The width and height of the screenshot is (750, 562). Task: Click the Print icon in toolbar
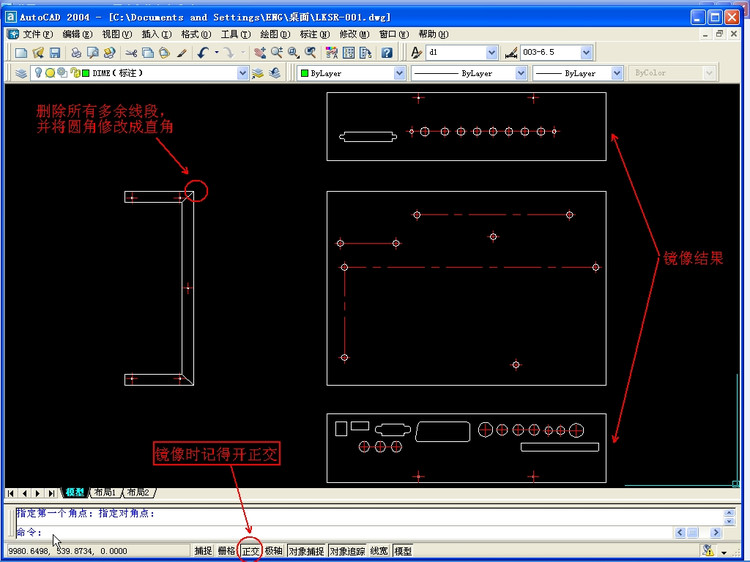pos(76,53)
